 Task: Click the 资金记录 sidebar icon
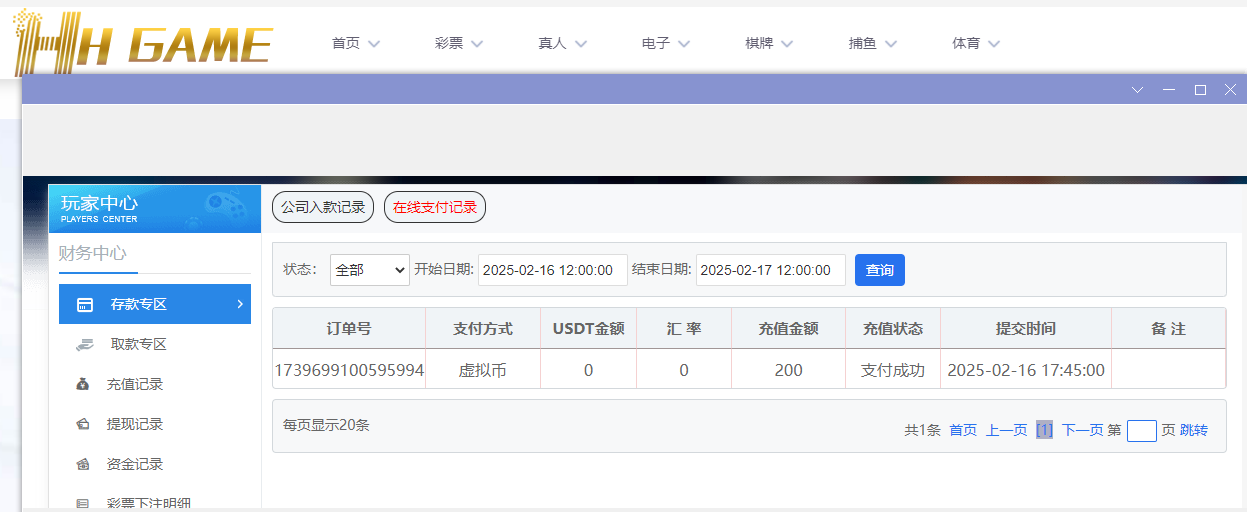coord(84,465)
